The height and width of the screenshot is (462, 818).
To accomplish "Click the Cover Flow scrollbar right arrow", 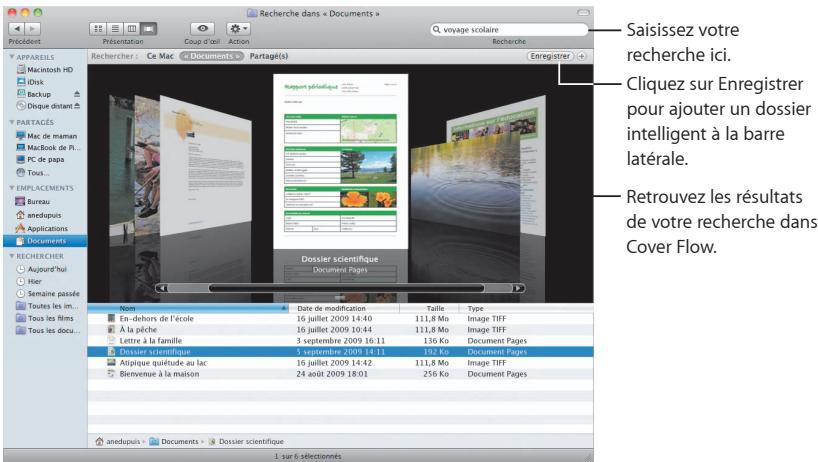I will tap(518, 288).
